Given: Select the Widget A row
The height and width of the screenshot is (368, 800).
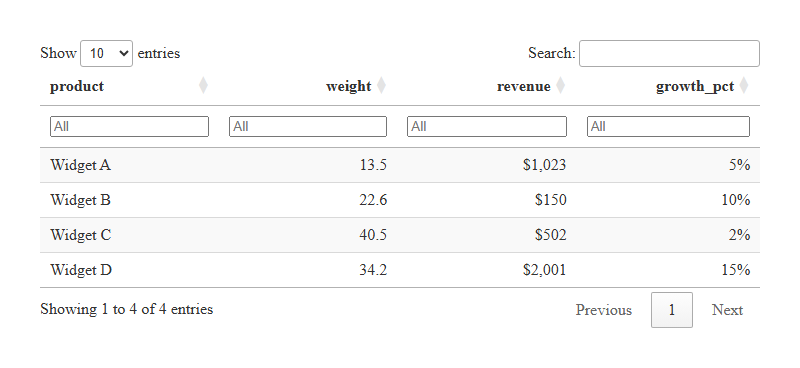Looking at the screenshot, I should pos(399,165).
